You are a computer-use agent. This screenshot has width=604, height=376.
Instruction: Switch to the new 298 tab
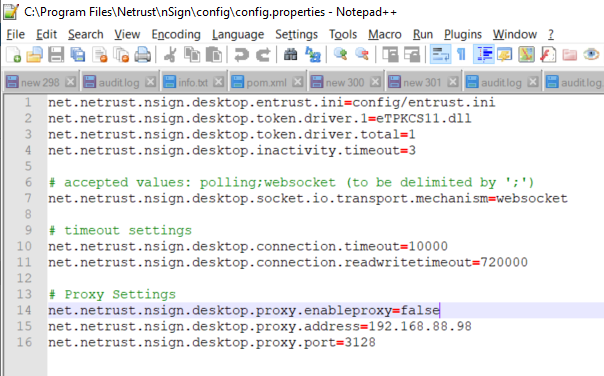(x=40, y=82)
